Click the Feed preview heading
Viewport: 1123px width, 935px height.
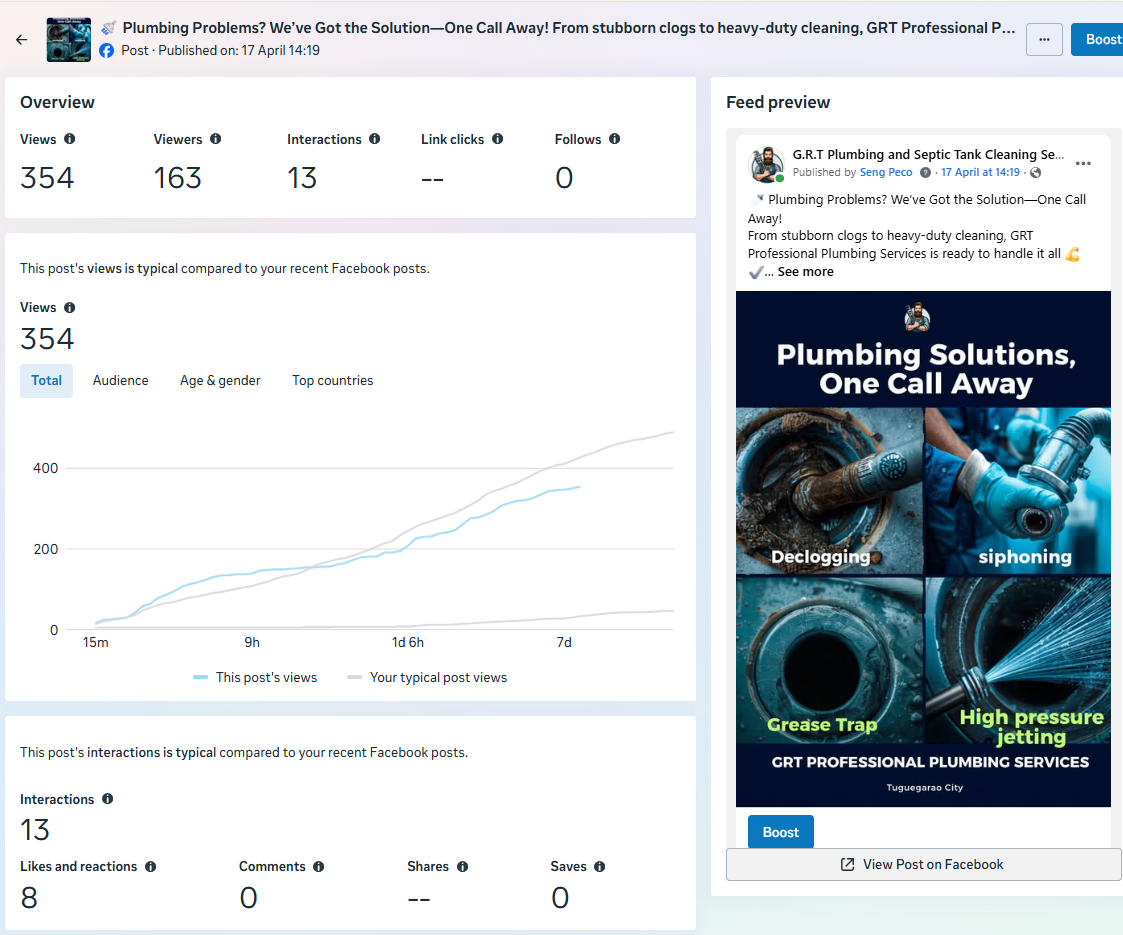point(779,102)
